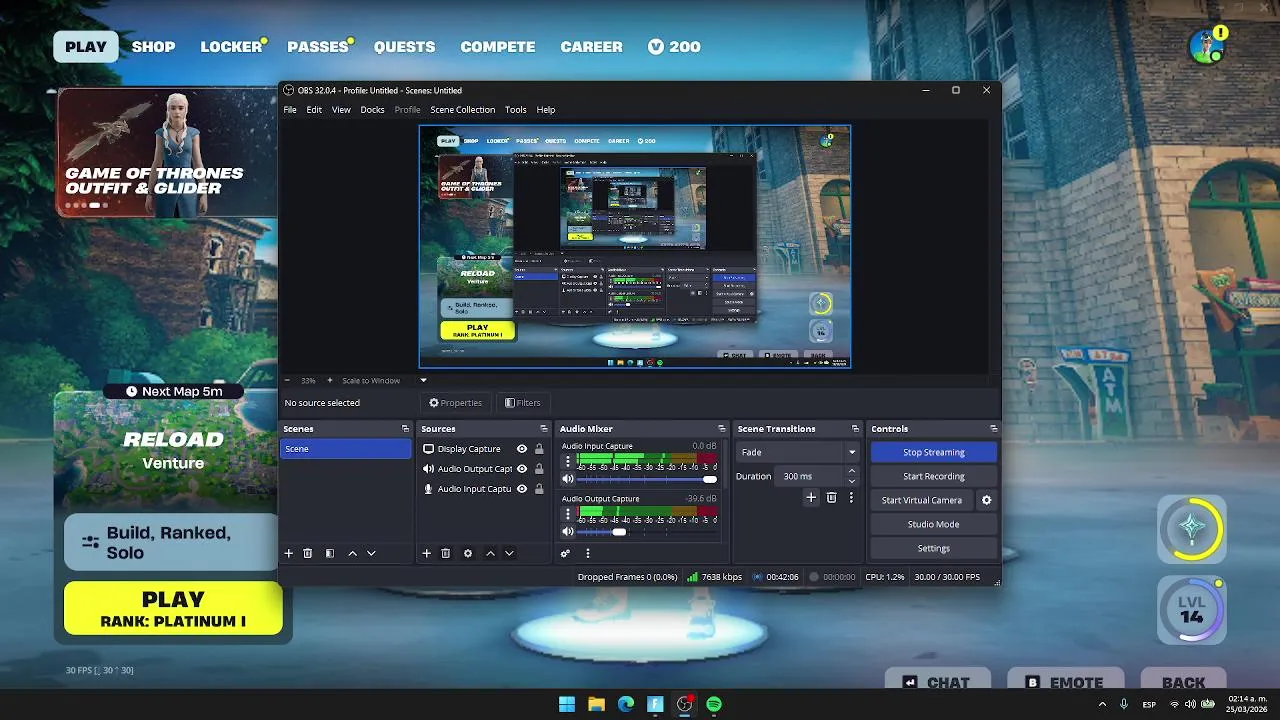This screenshot has height=720, width=1280.
Task: Toggle lock on Audio Output Capture source
Action: pos(539,469)
